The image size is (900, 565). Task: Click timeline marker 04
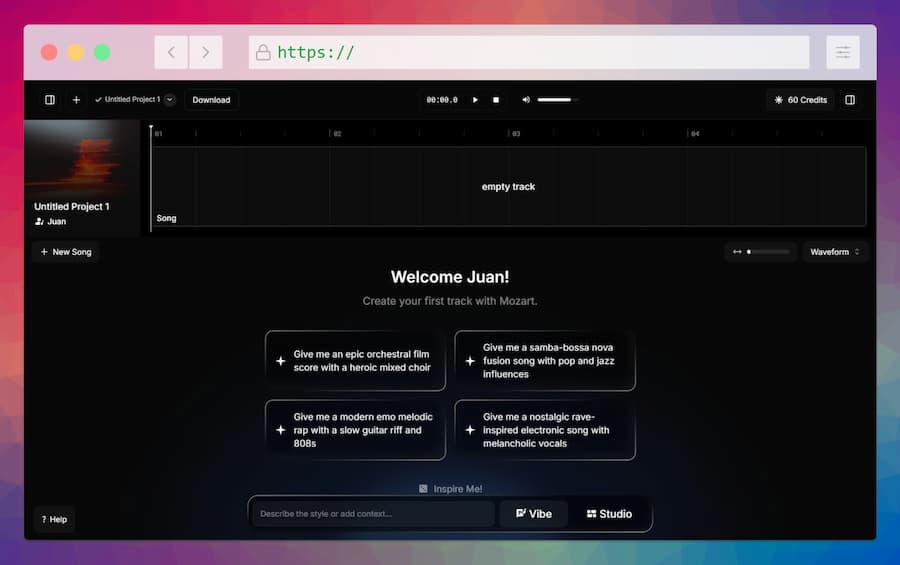(695, 134)
